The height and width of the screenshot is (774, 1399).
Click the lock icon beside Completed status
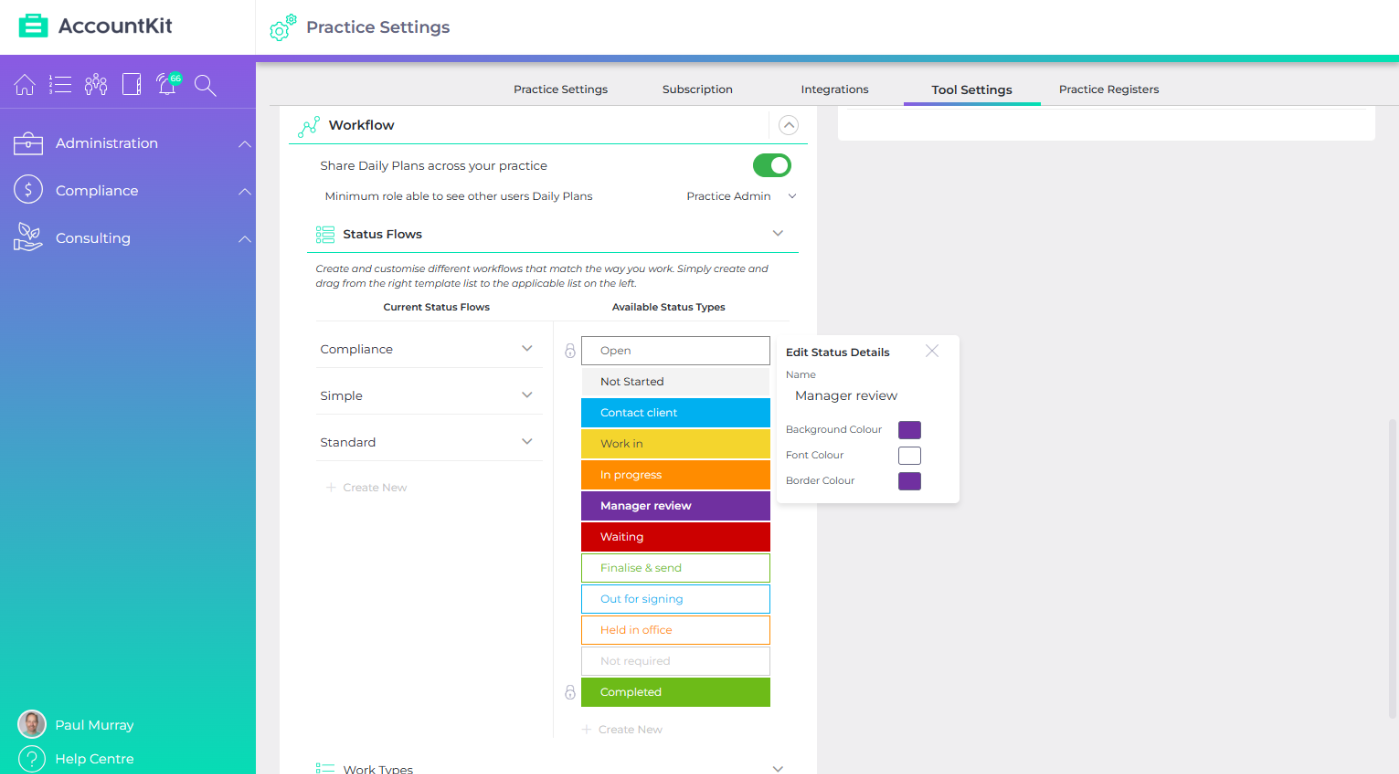[x=570, y=692]
